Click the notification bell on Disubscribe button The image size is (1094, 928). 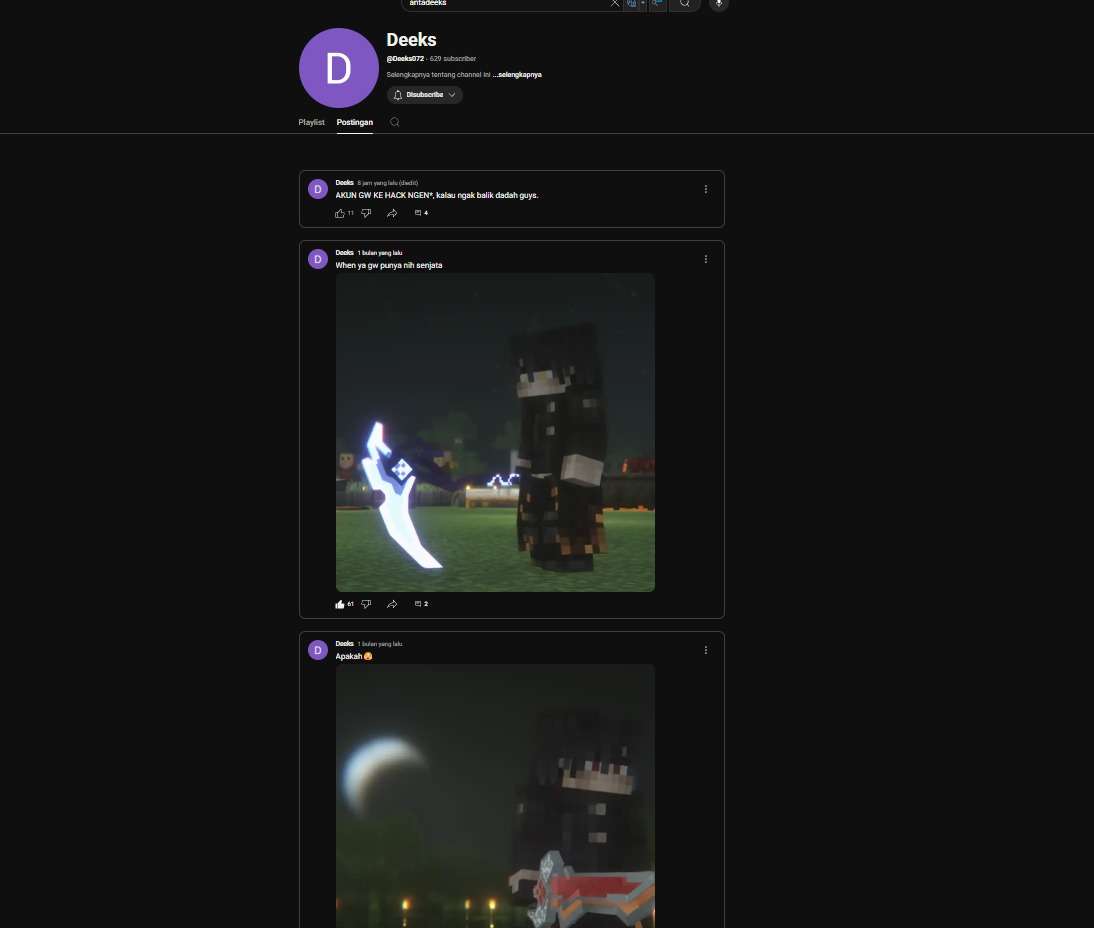[398, 95]
